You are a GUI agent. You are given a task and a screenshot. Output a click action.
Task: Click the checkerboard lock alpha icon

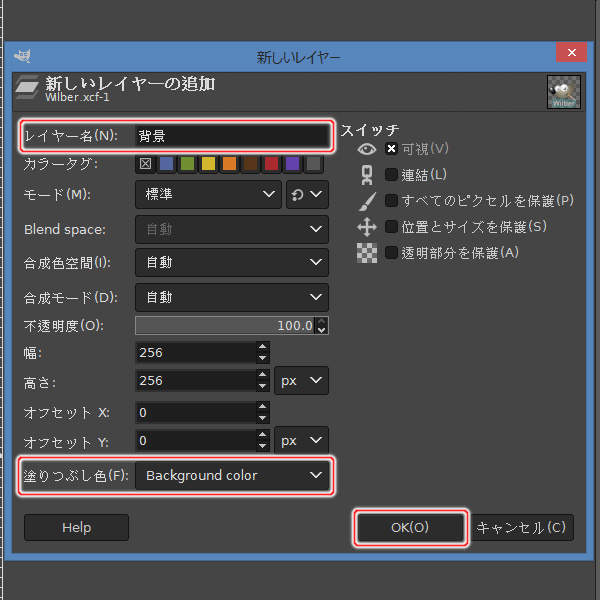pyautogui.click(x=367, y=253)
